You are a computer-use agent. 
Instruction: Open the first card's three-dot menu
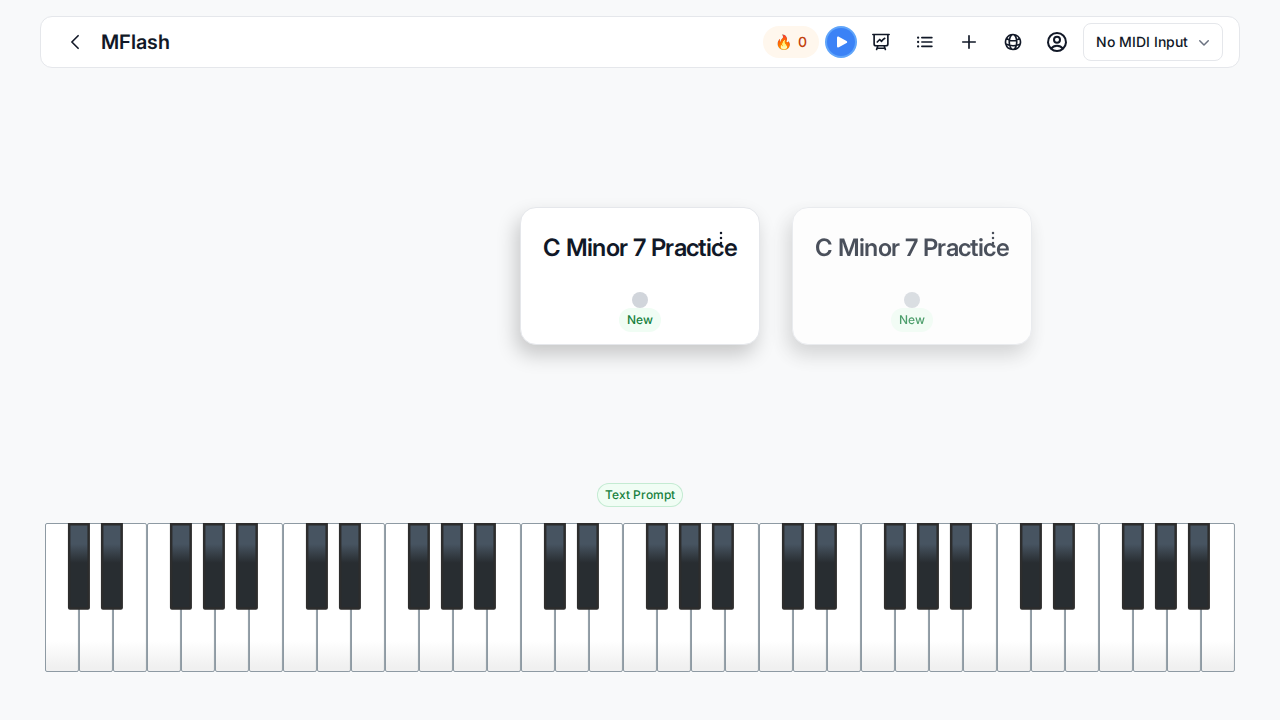(x=721, y=238)
